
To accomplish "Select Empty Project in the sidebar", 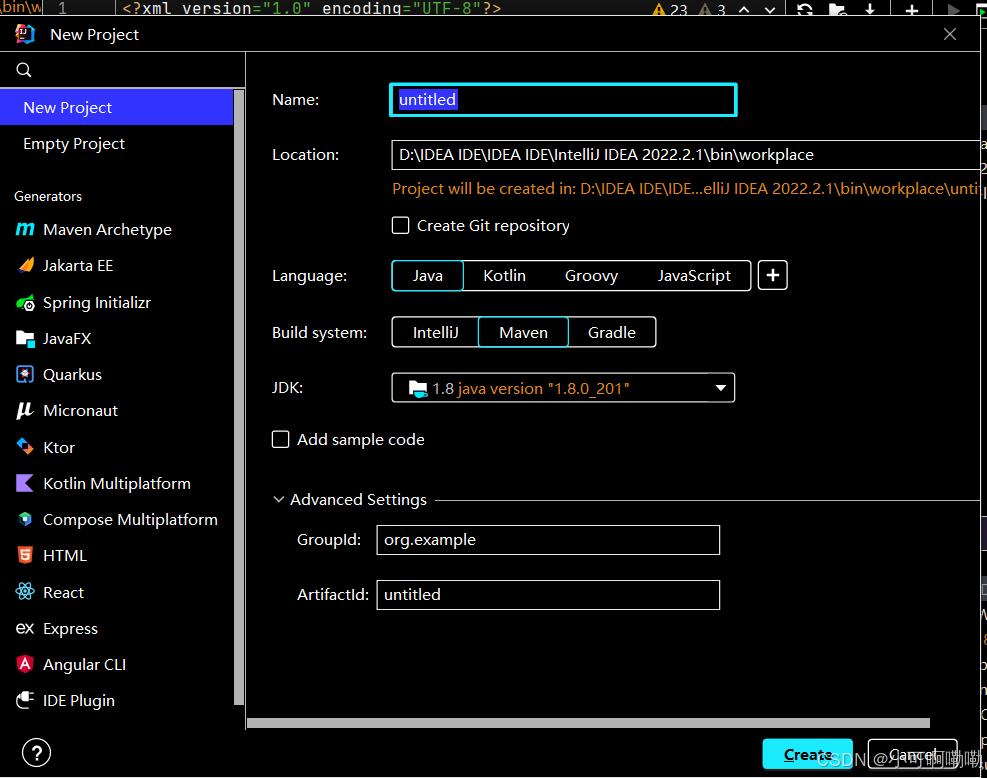I will 116,144.
